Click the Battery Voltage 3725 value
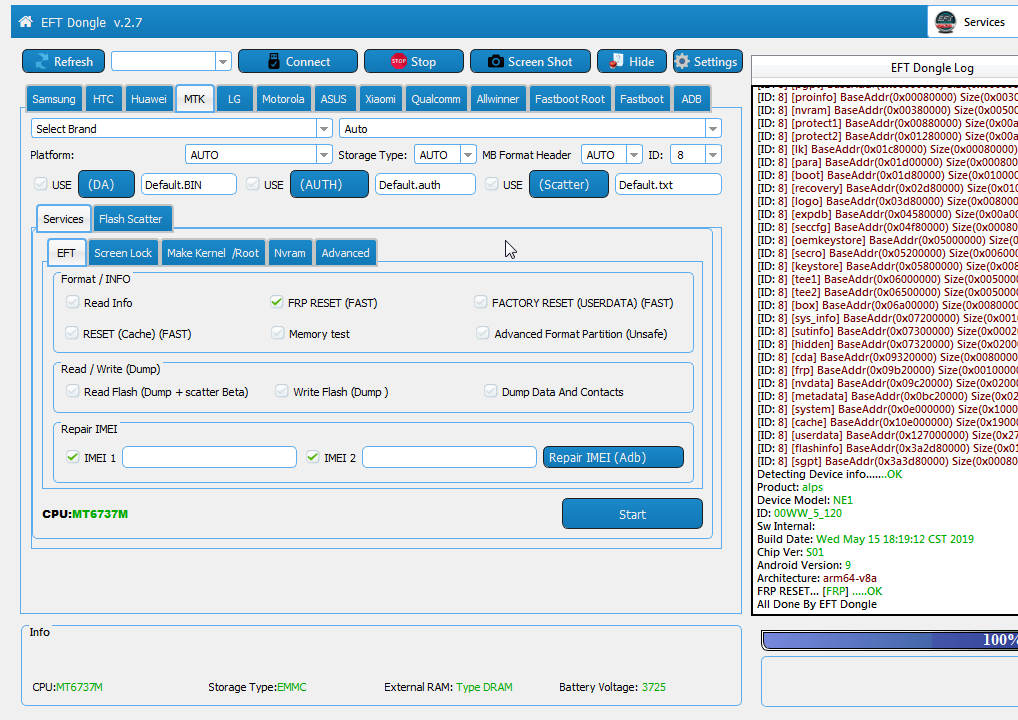Viewport: 1018px width, 720px height. (x=653, y=687)
